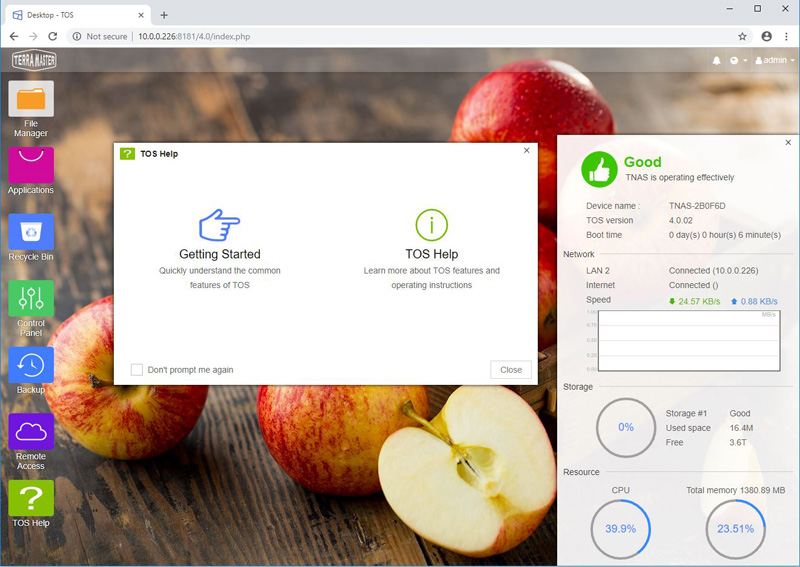Screen dimensions: 800x567
Task: Open a new browser tab
Action: tap(164, 15)
